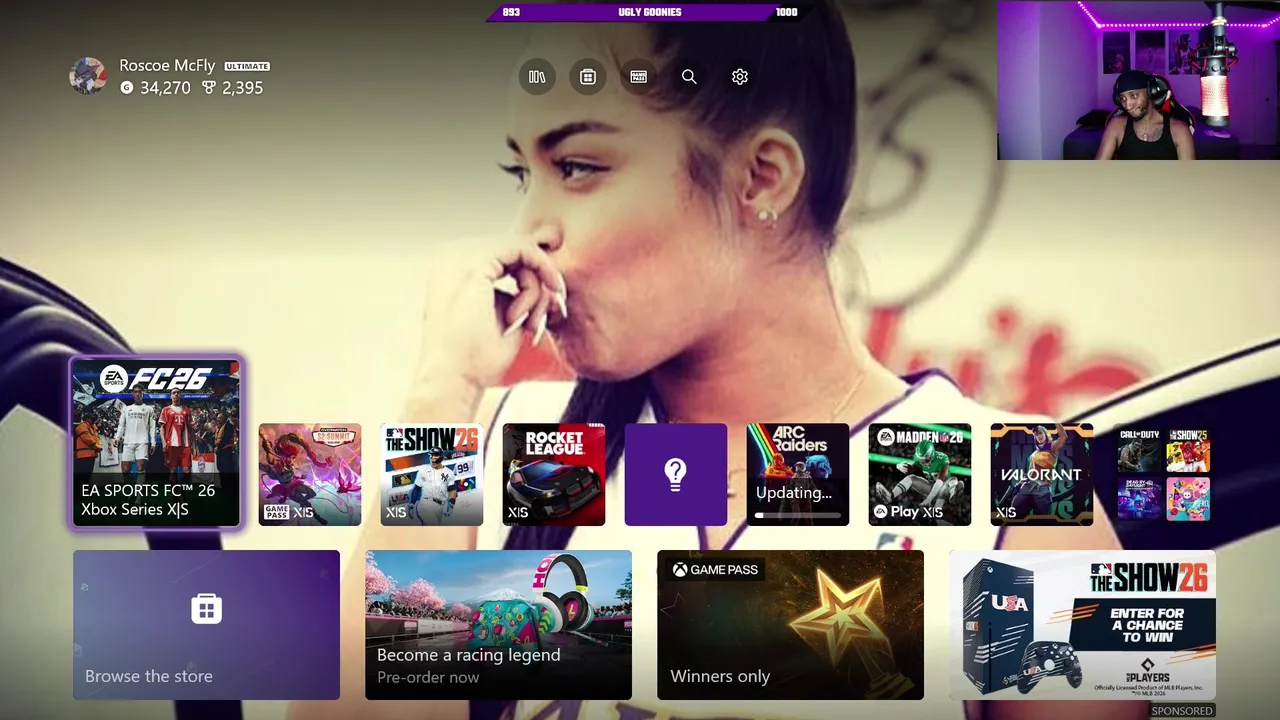The image size is (1280, 720).
Task: Click the SPONSORED label
Action: [x=1182, y=711]
